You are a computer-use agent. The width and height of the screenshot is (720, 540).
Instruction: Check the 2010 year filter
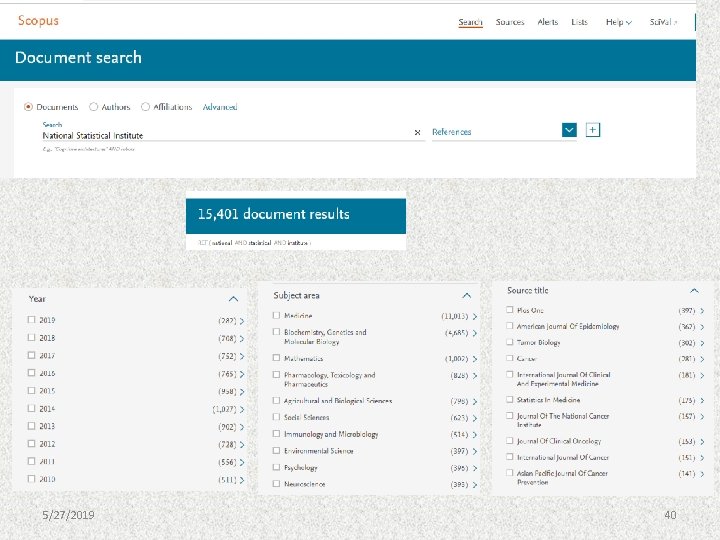click(31, 478)
